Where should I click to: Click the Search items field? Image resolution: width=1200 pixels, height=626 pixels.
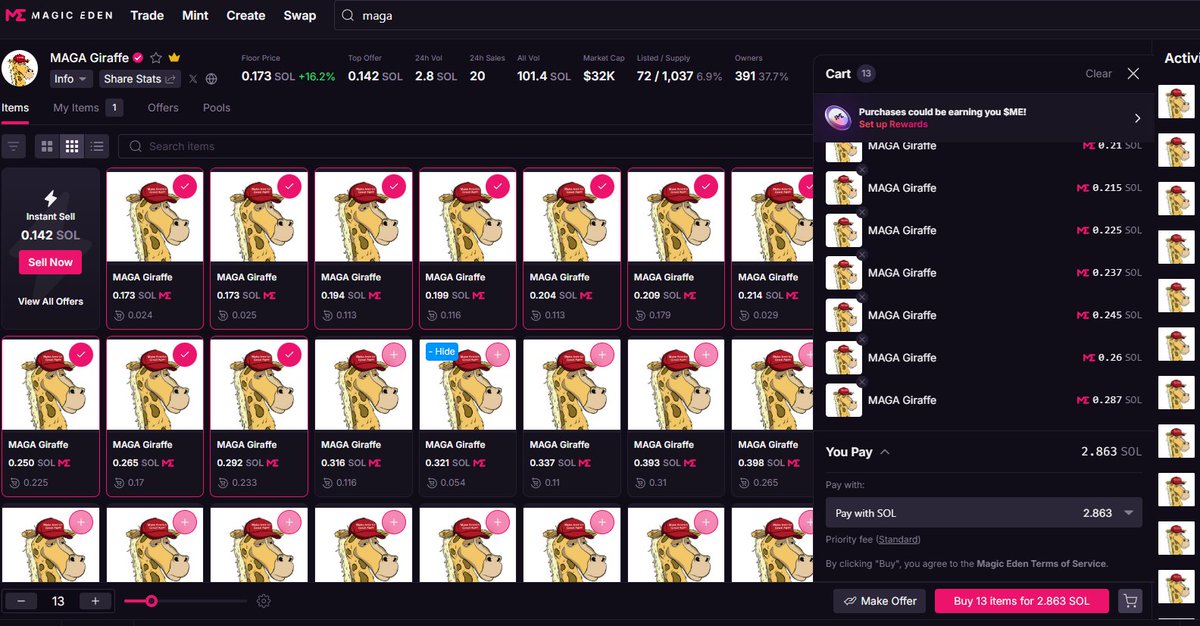click(465, 146)
